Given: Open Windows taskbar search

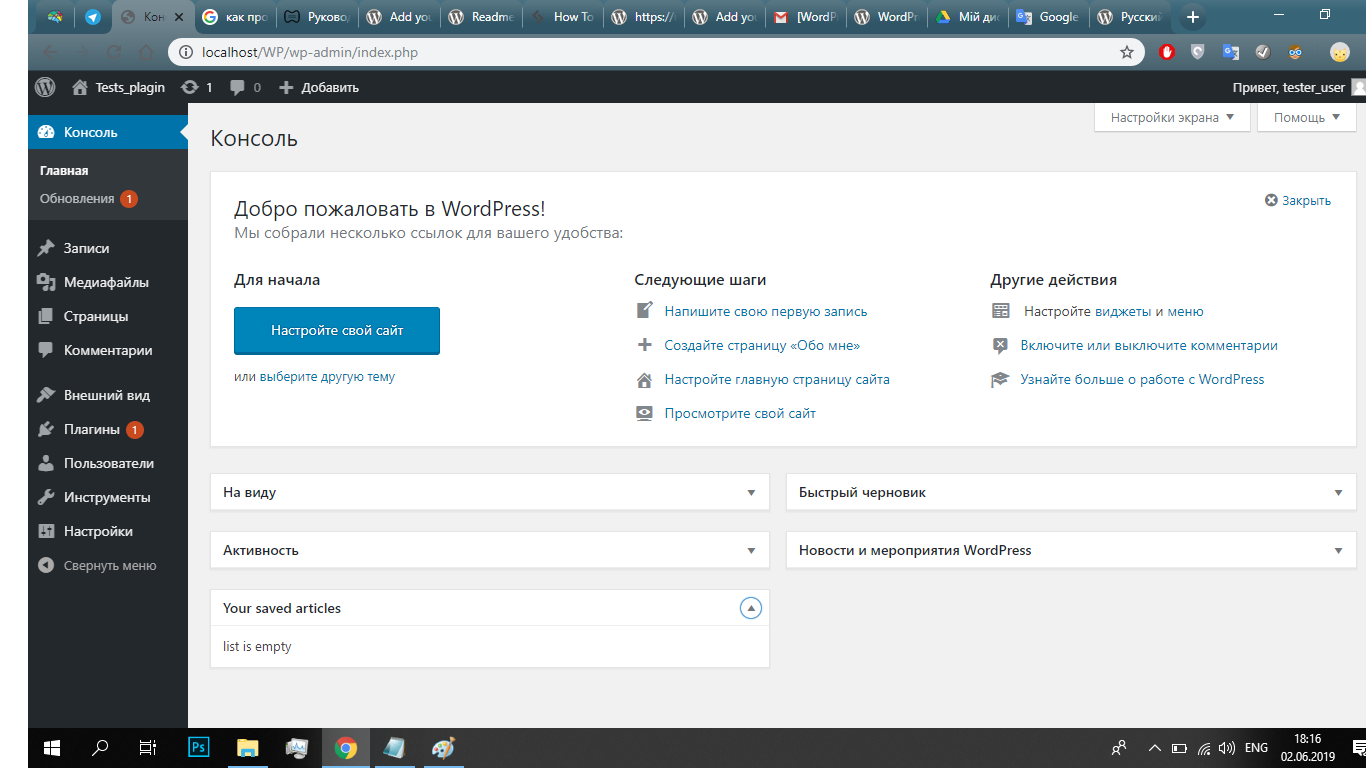Looking at the screenshot, I should pyautogui.click(x=100, y=747).
